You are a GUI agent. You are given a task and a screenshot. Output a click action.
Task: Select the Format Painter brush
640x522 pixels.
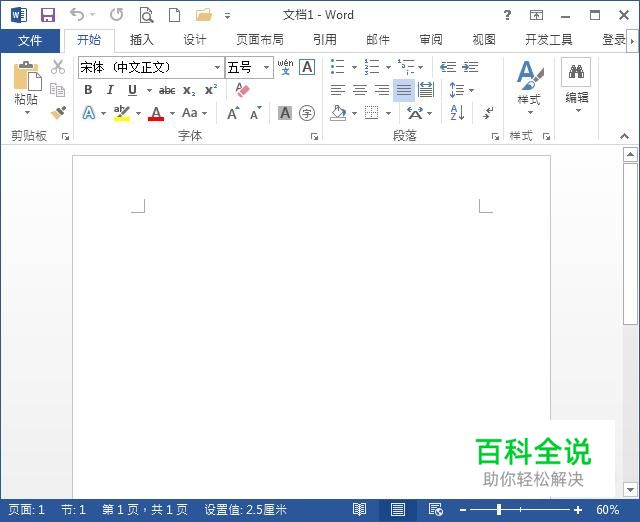(x=58, y=113)
